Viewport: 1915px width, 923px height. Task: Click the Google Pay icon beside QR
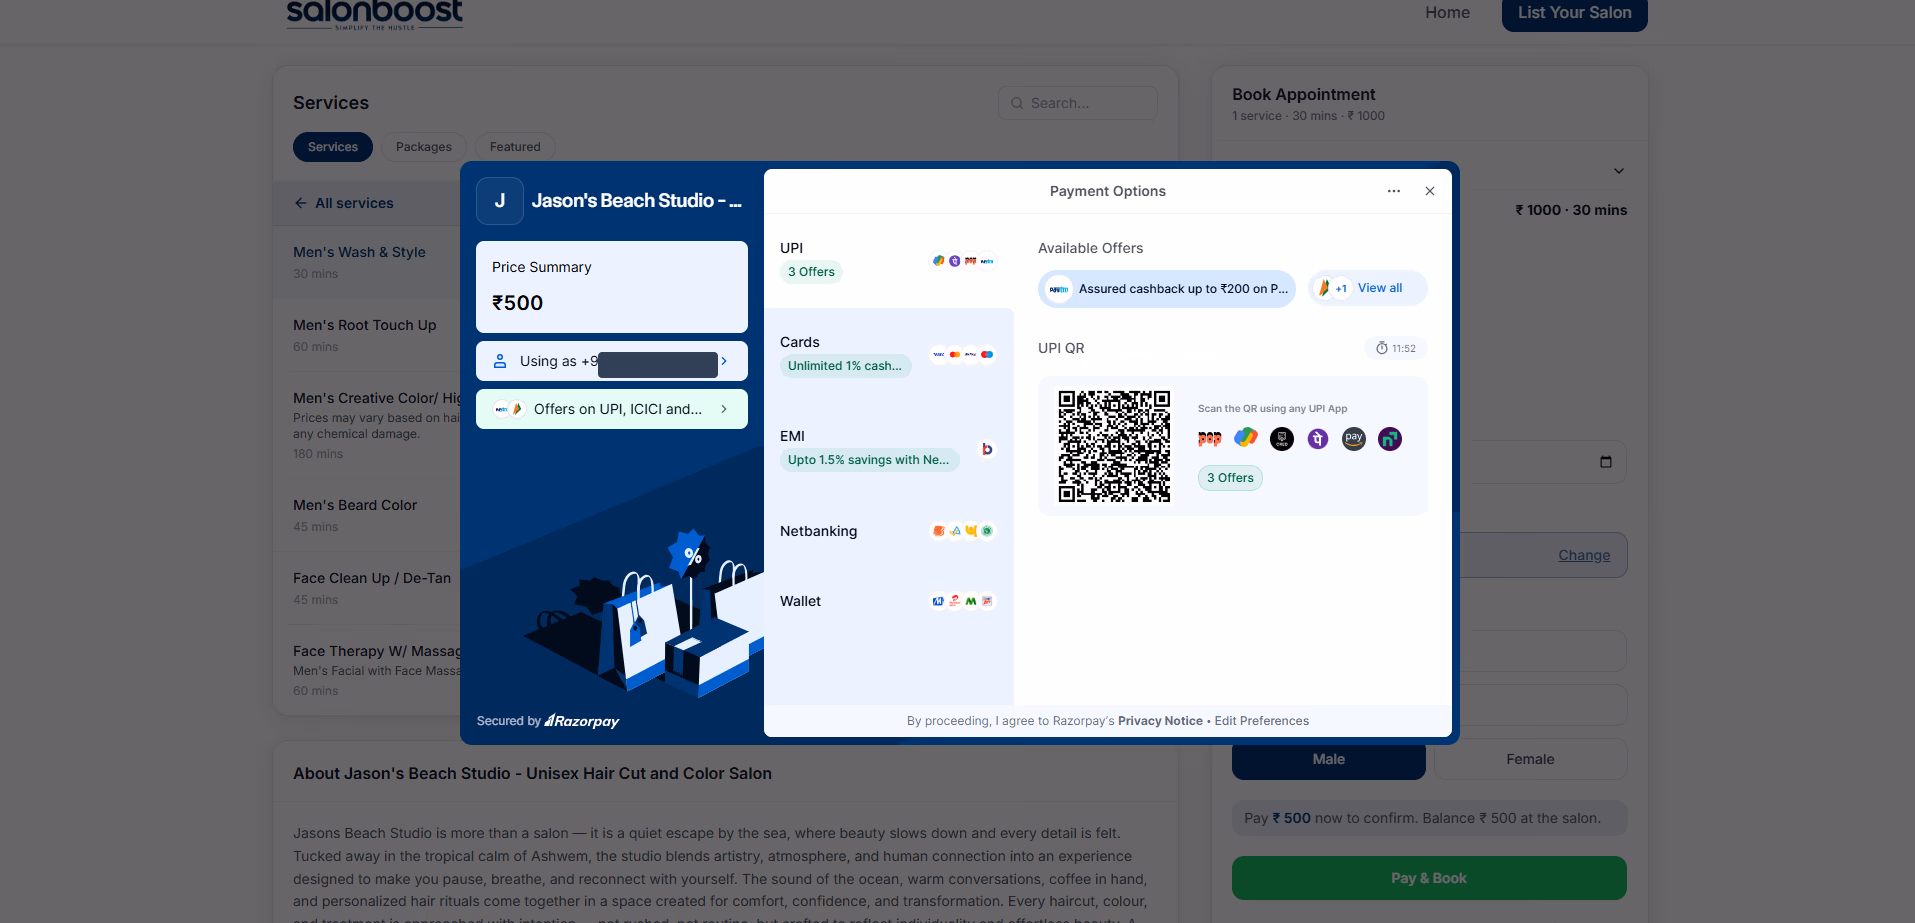click(x=1246, y=438)
